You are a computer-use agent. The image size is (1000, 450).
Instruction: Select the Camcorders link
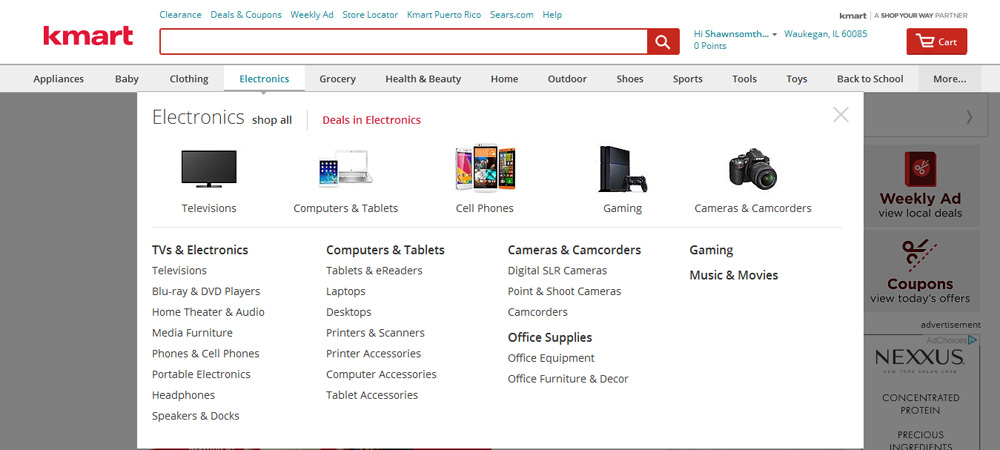tap(537, 312)
